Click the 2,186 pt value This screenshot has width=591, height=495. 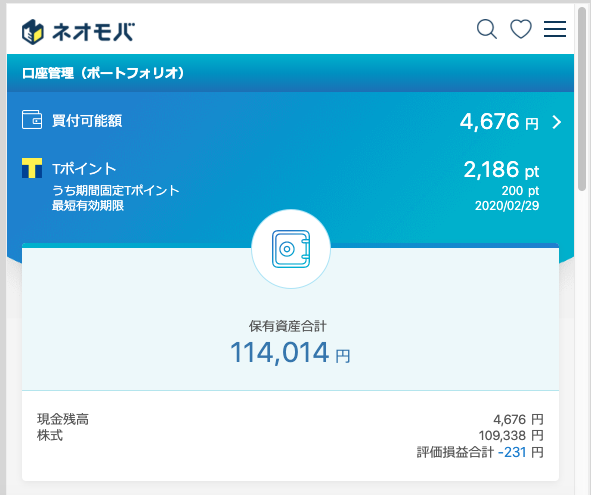point(501,169)
